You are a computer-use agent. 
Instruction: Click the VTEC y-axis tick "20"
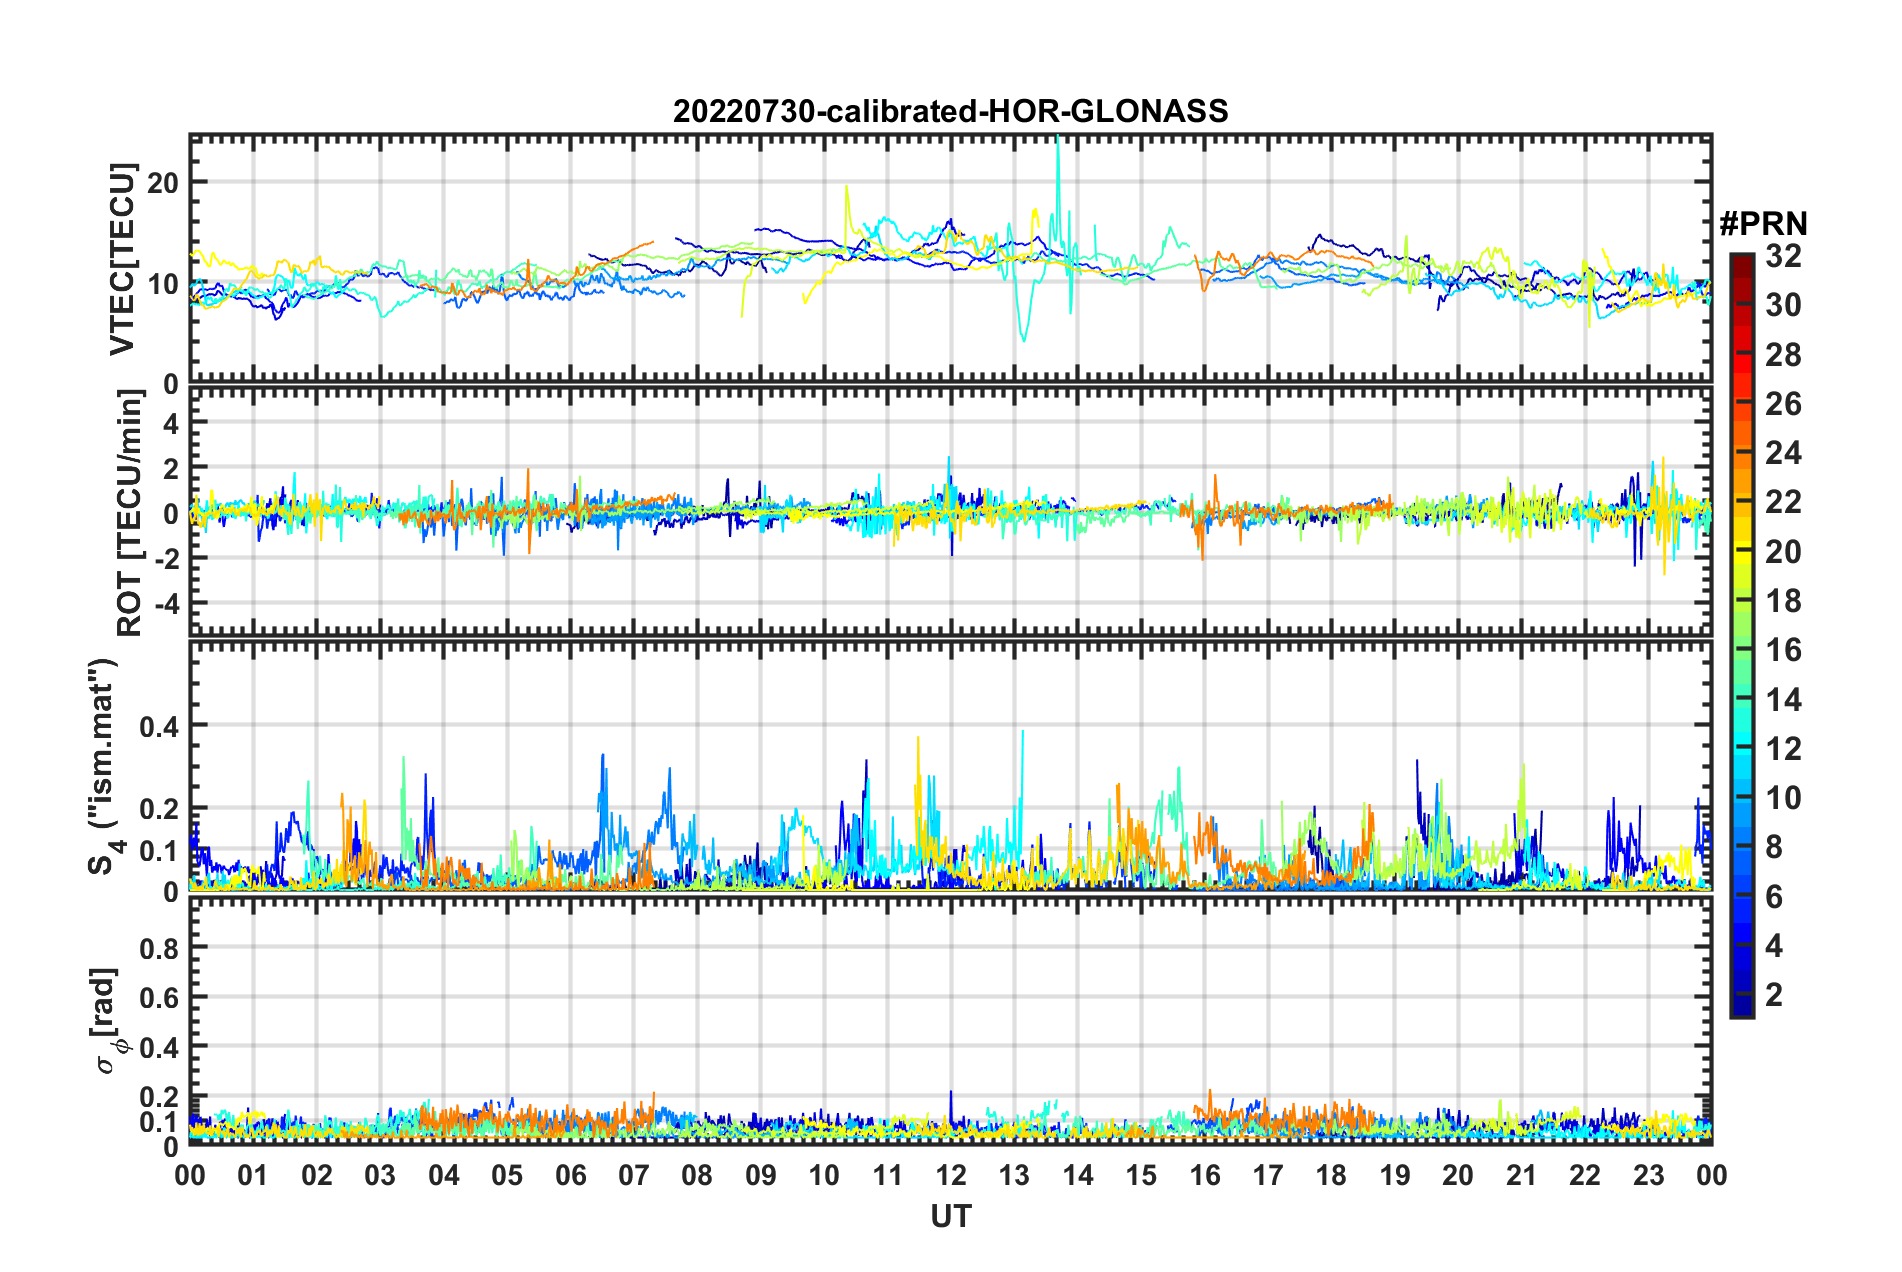(163, 182)
